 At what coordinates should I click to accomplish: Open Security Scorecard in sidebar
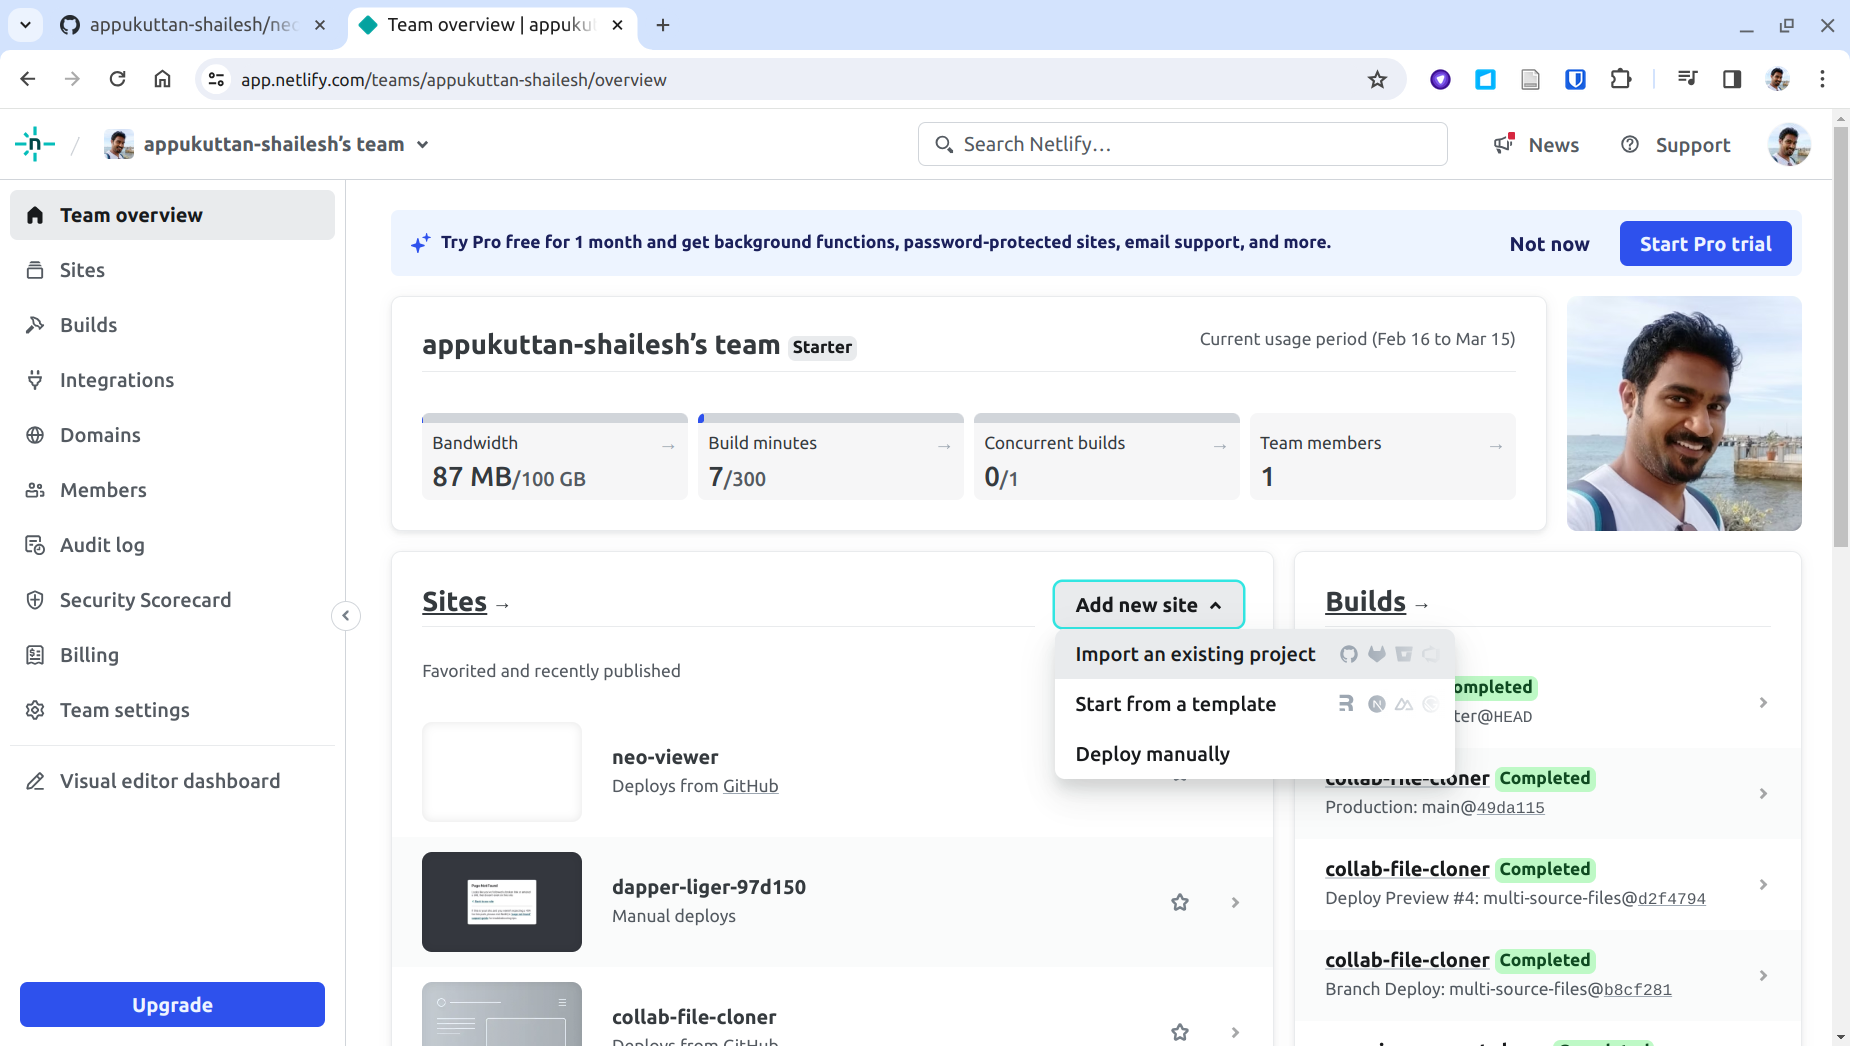point(145,600)
